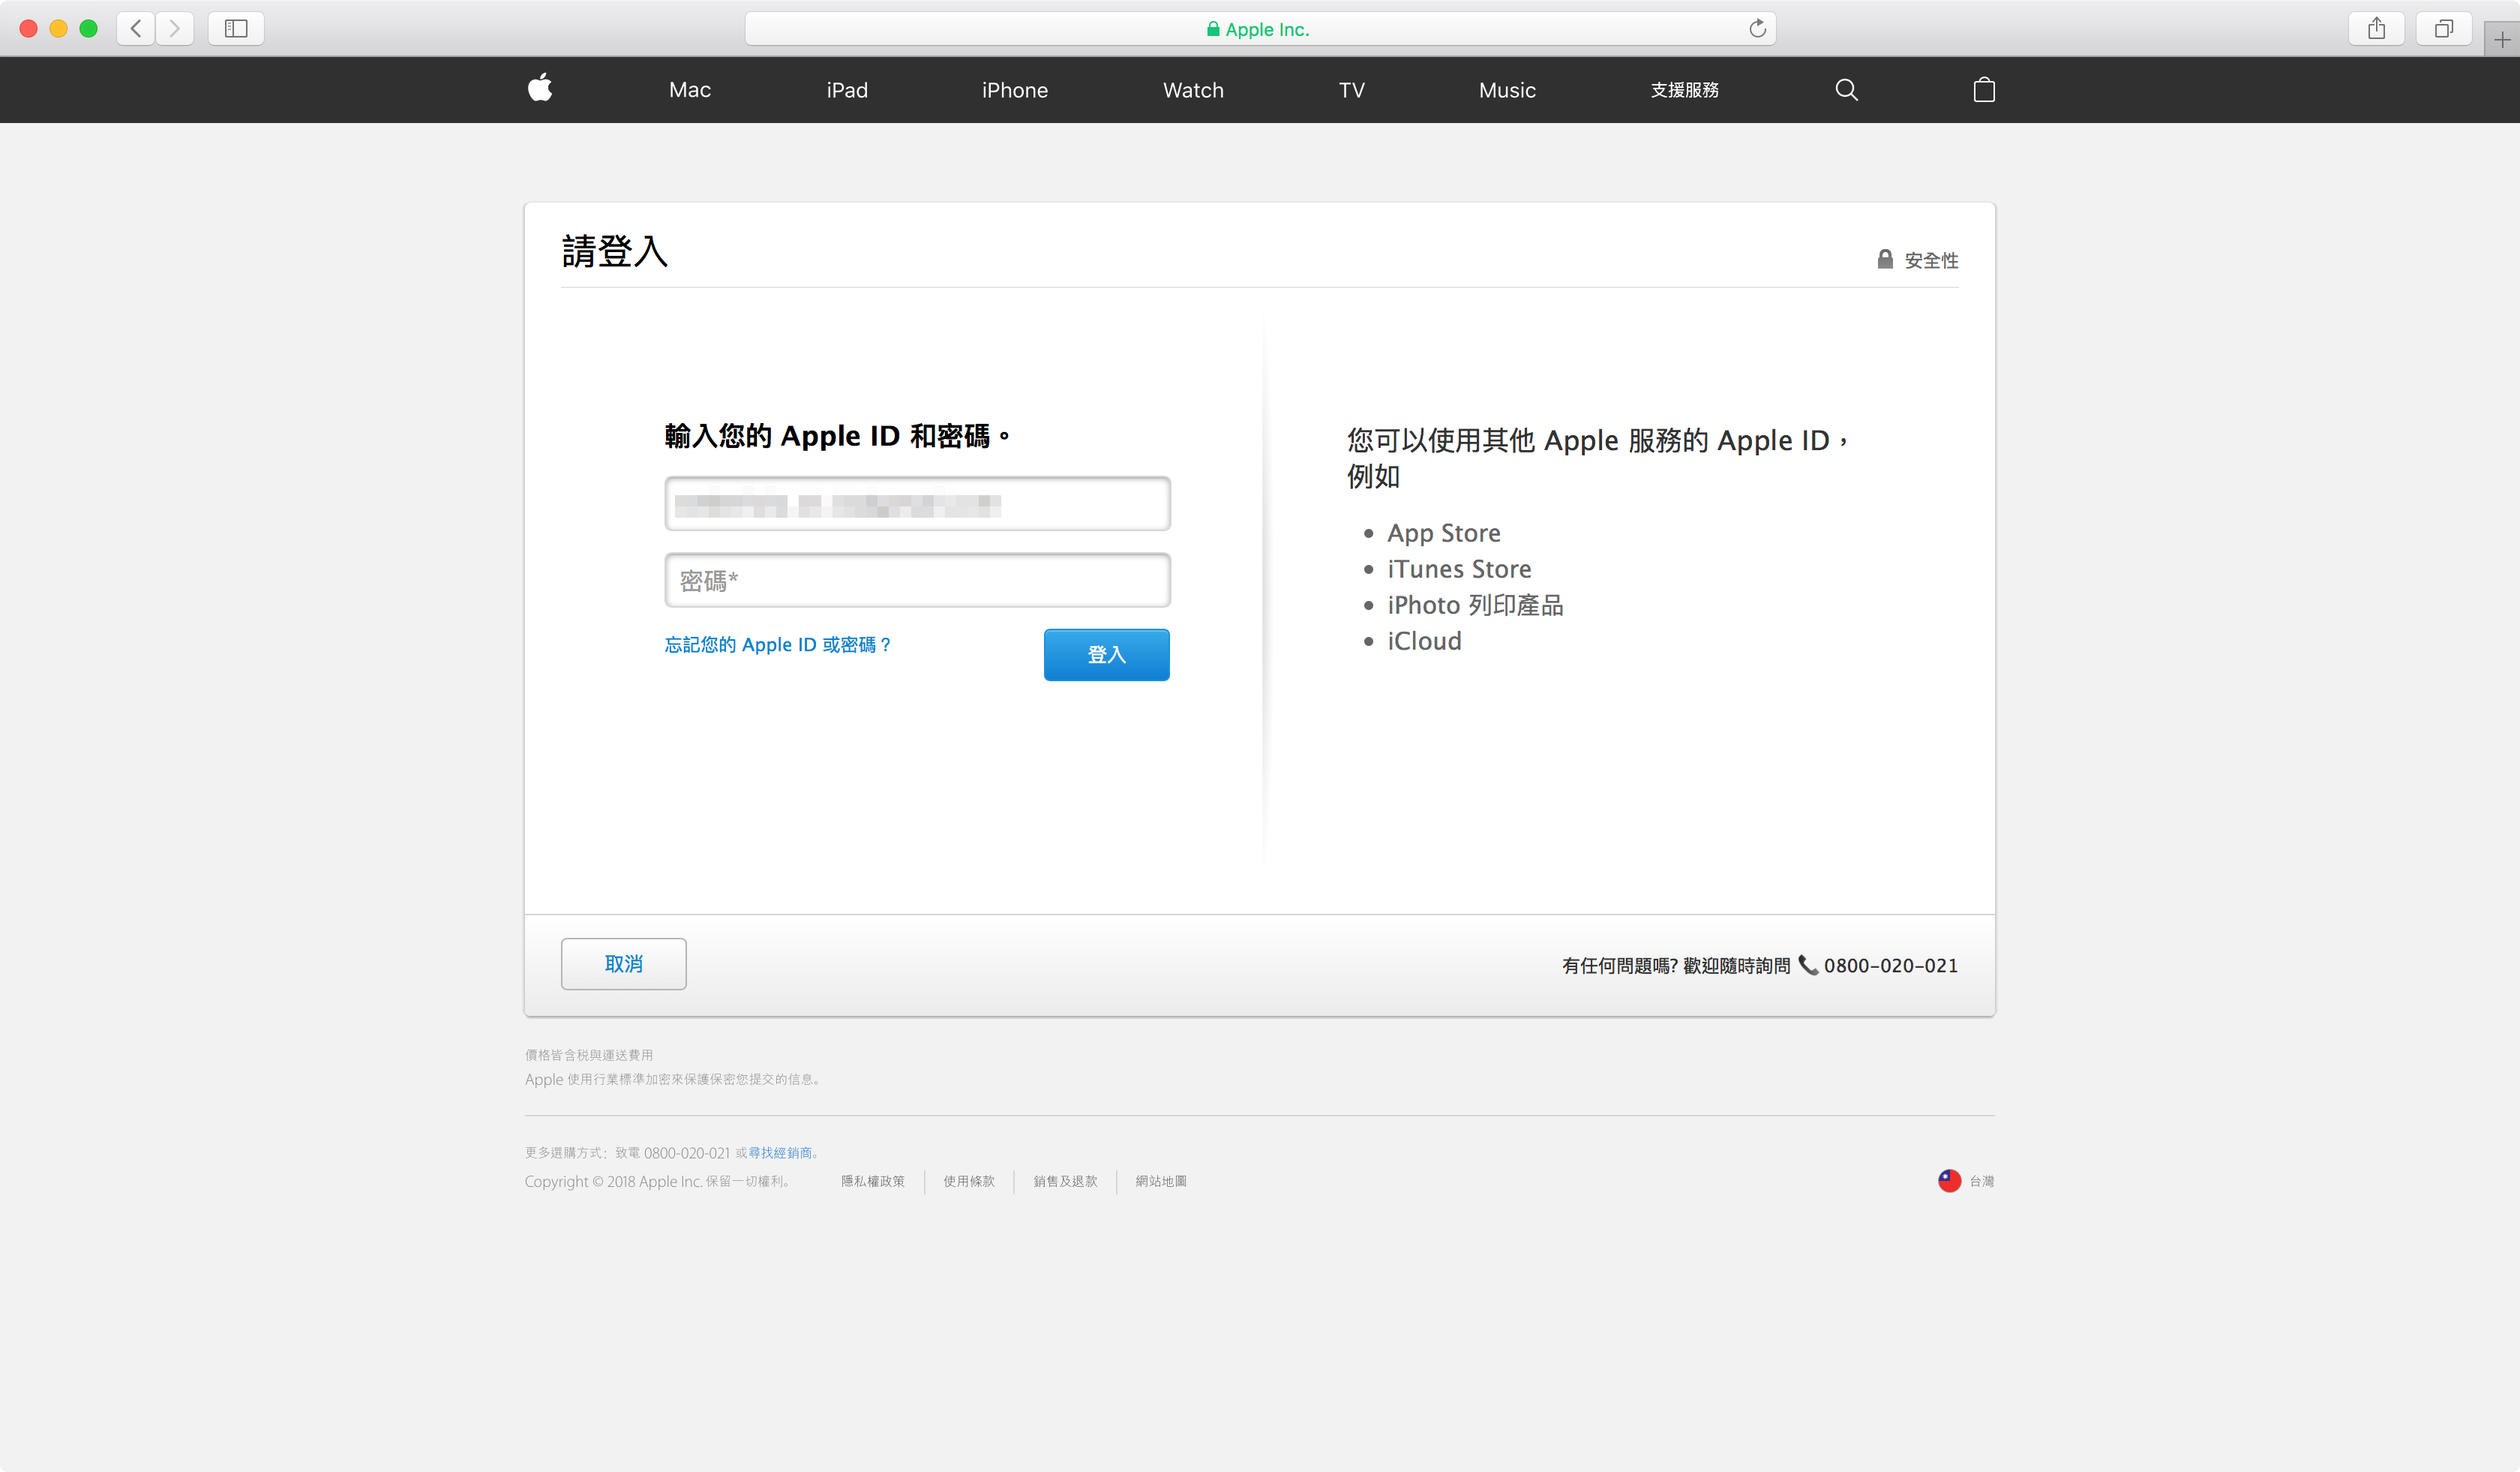Open a new tab with plus button

2501,40
